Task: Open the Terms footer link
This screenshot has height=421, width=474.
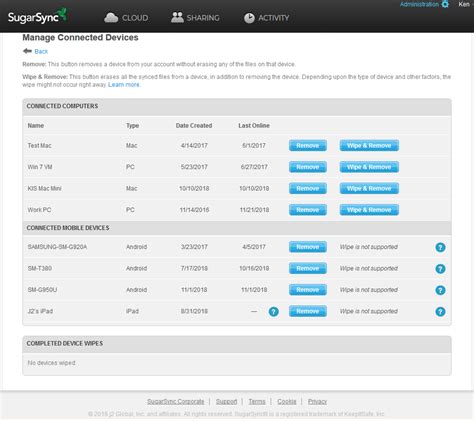Action: [257, 401]
